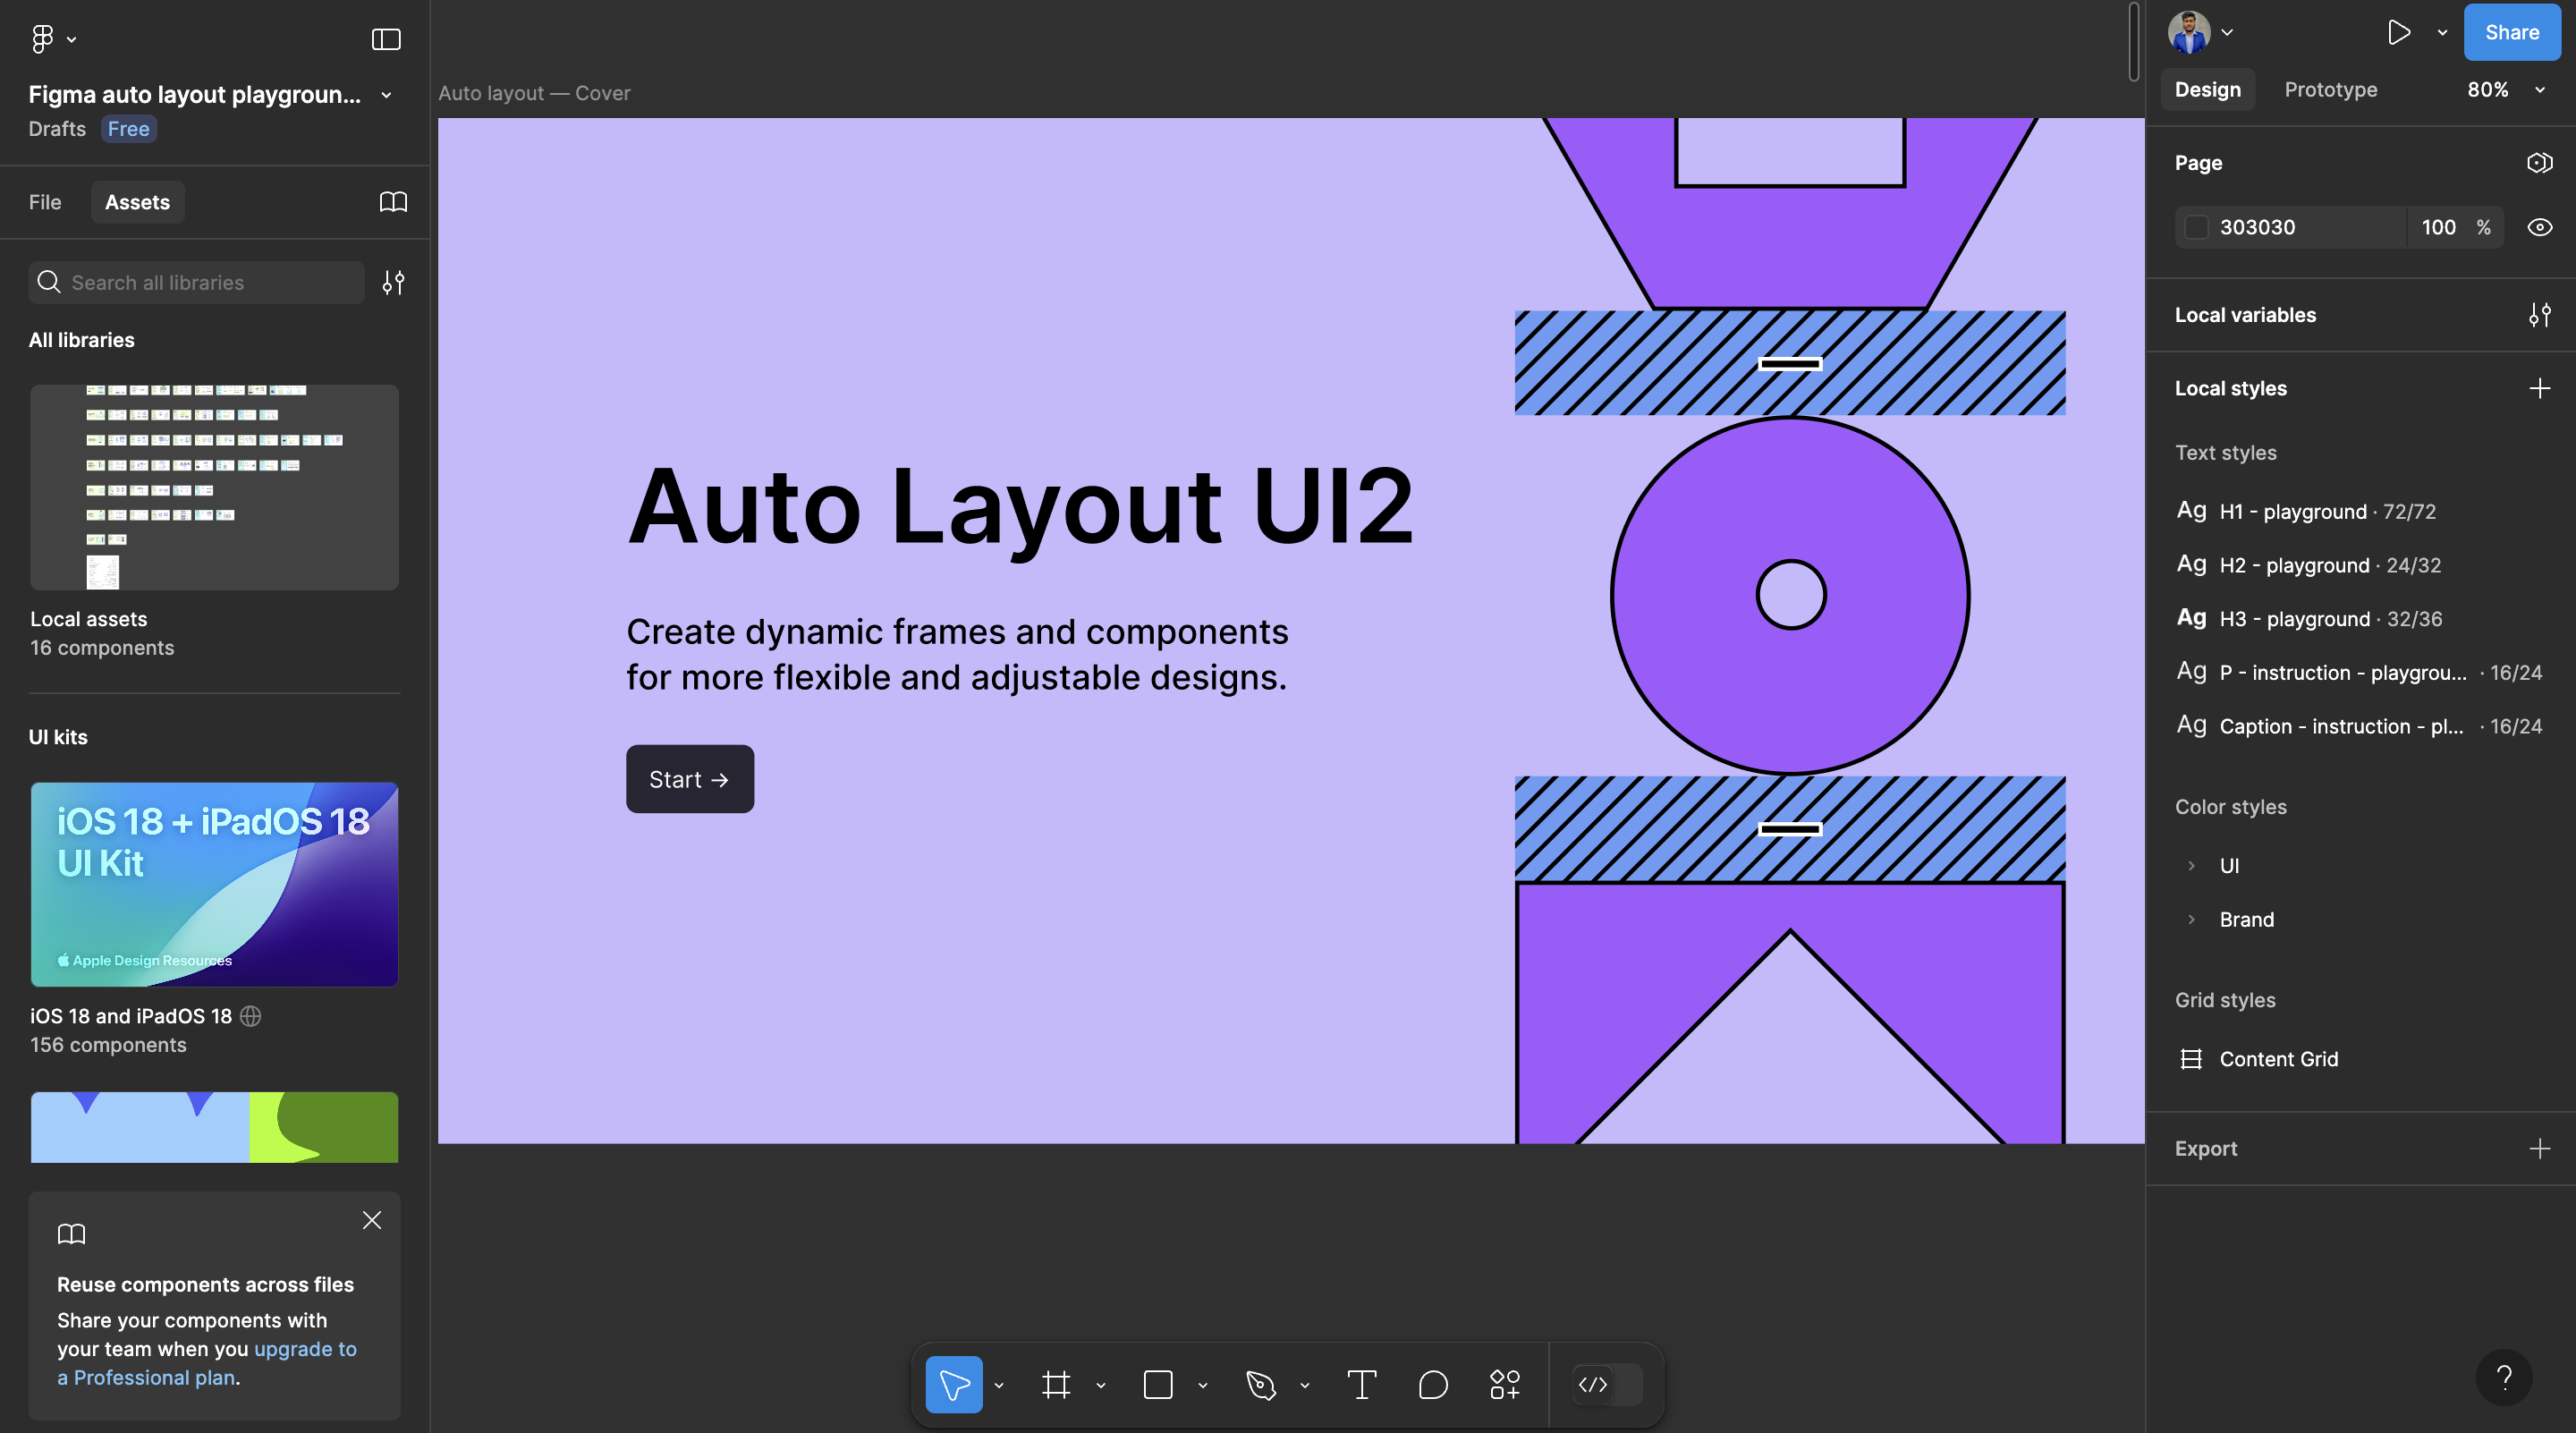Select the Frame tool
The width and height of the screenshot is (2576, 1433).
1056,1385
